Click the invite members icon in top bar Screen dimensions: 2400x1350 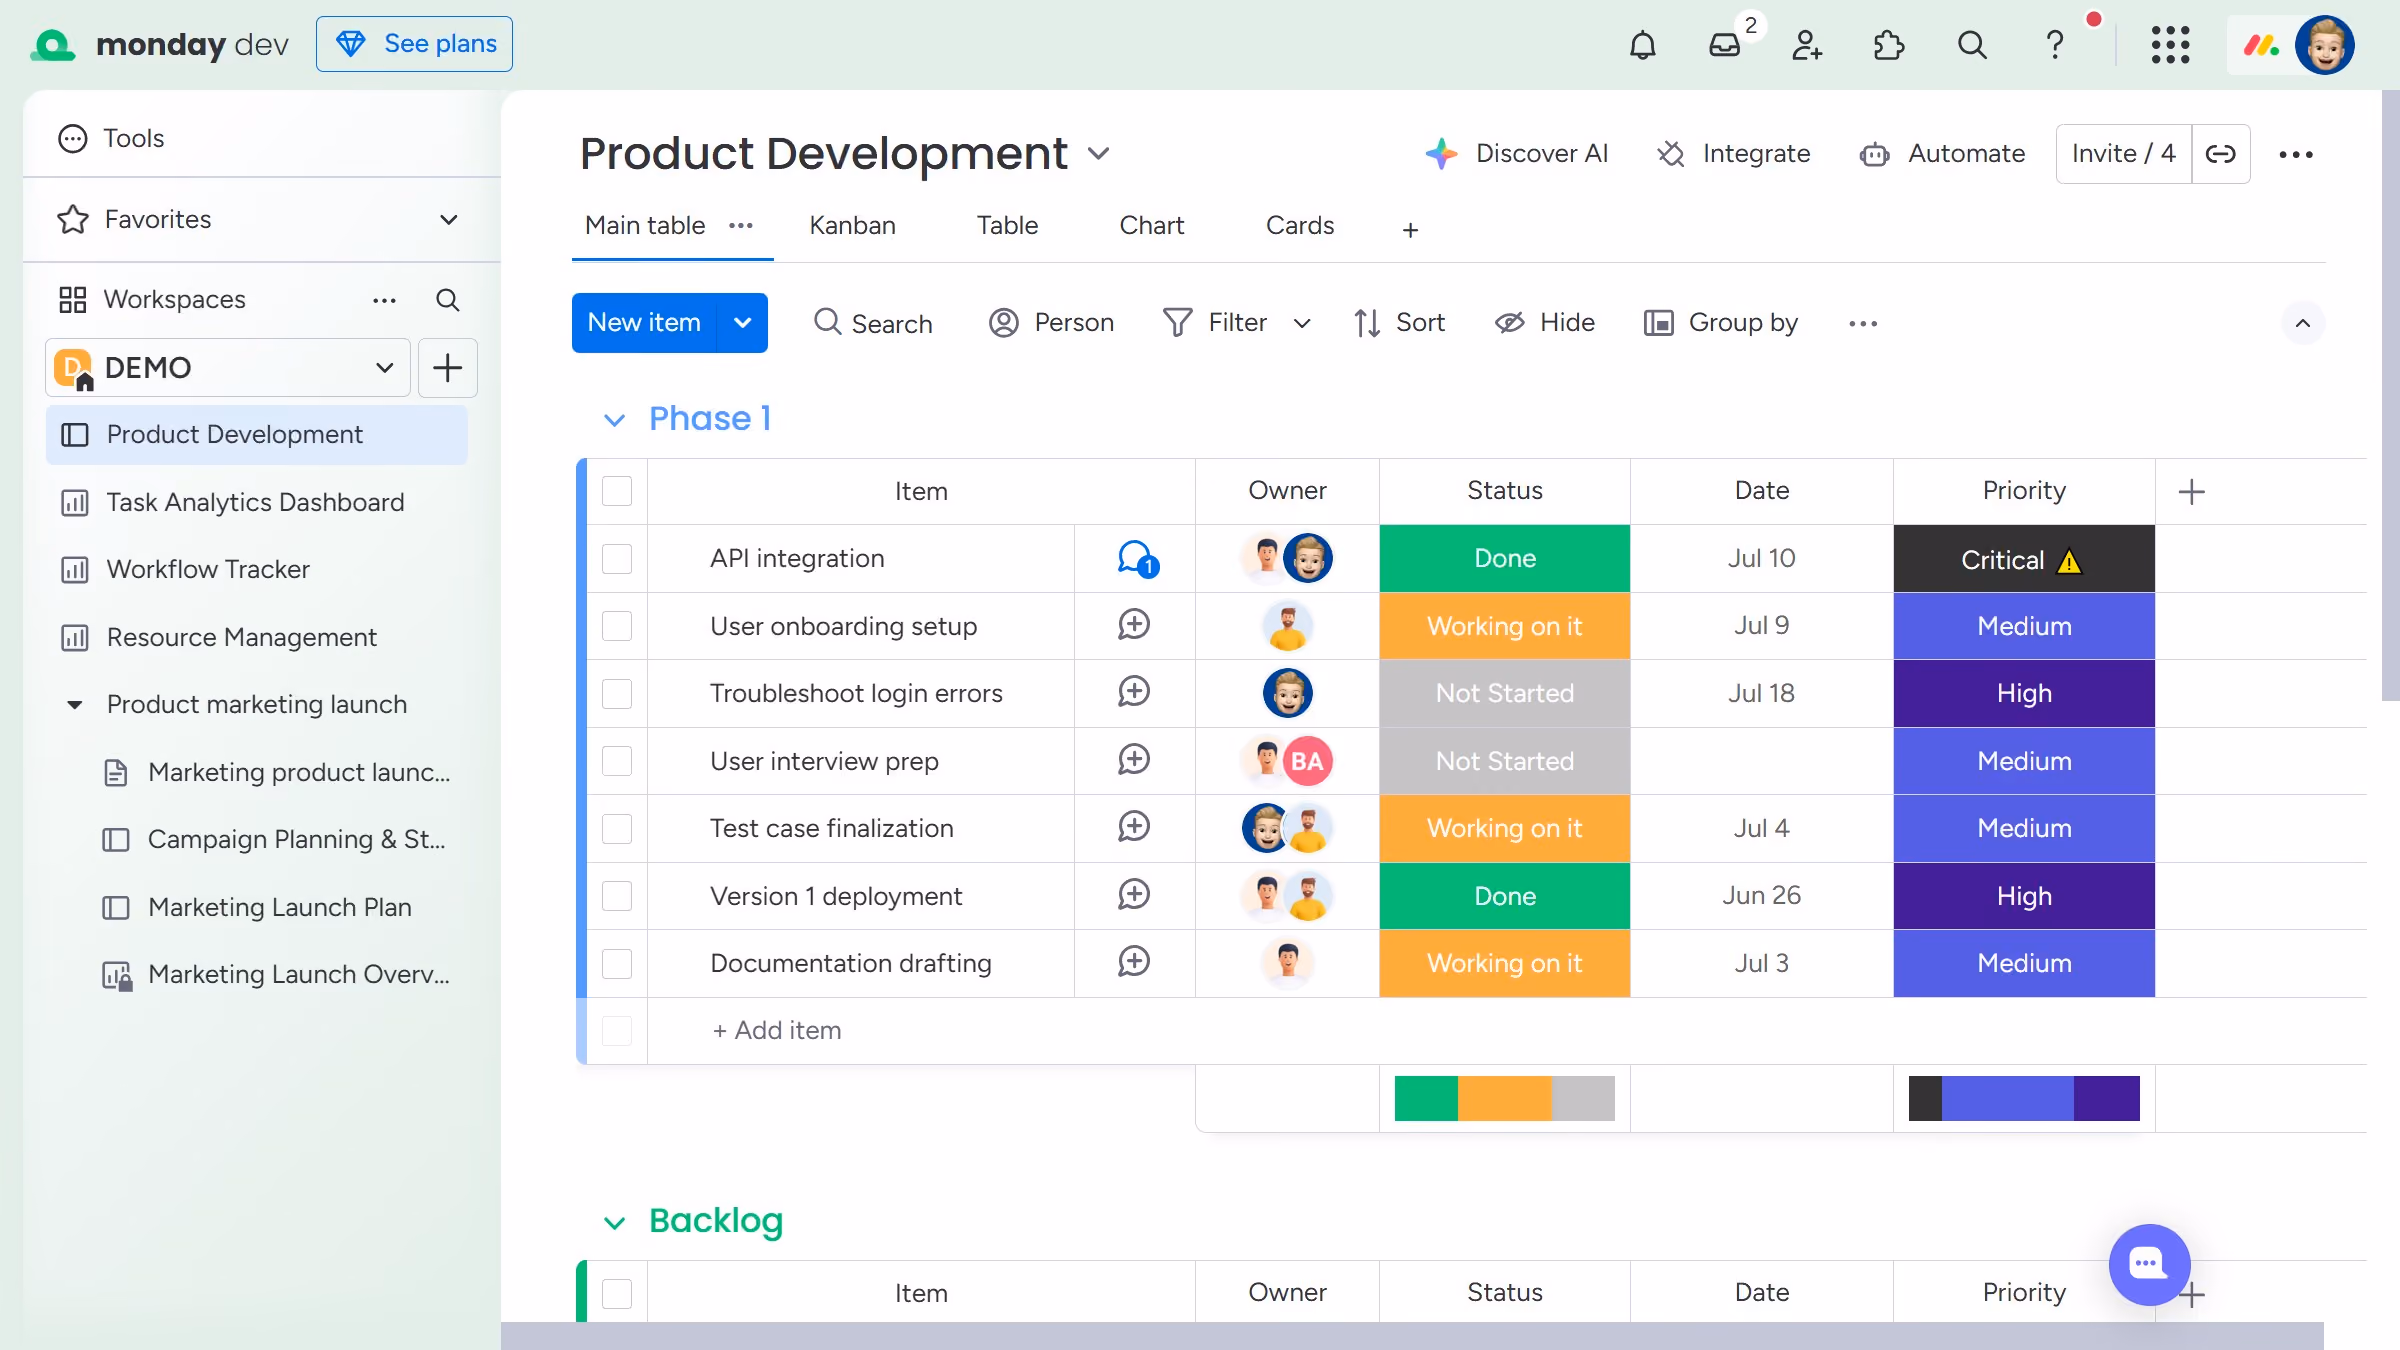click(x=1807, y=45)
